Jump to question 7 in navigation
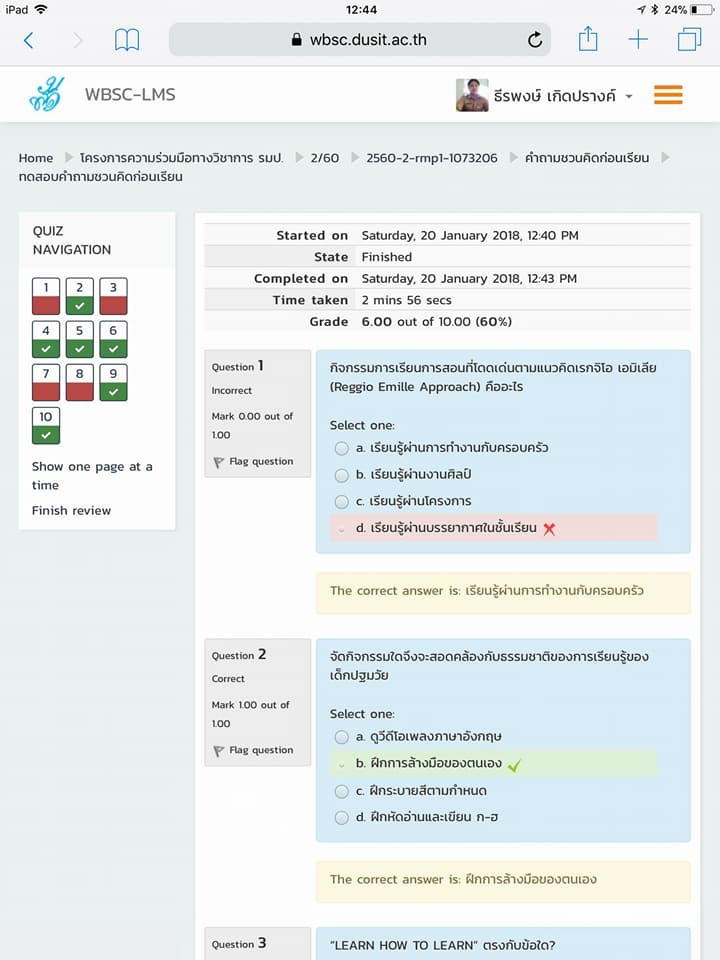The image size is (720, 960). click(46, 382)
